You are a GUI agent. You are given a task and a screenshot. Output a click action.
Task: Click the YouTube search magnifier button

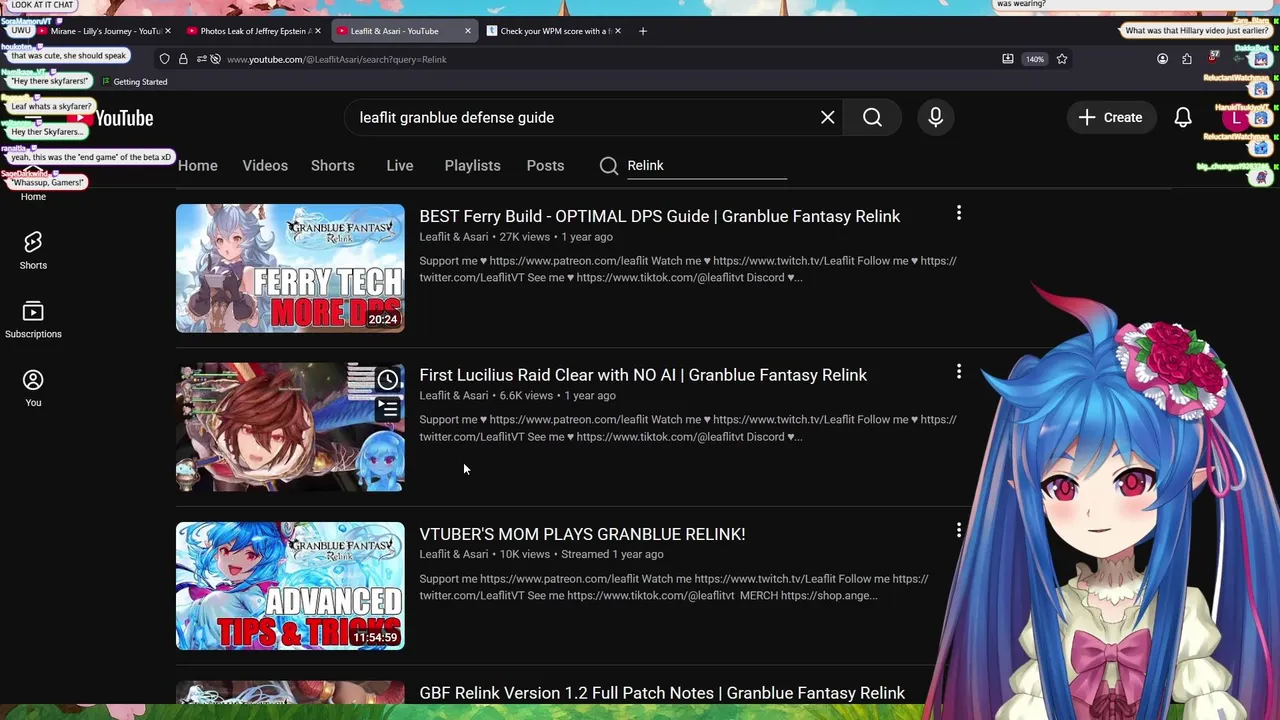click(872, 117)
